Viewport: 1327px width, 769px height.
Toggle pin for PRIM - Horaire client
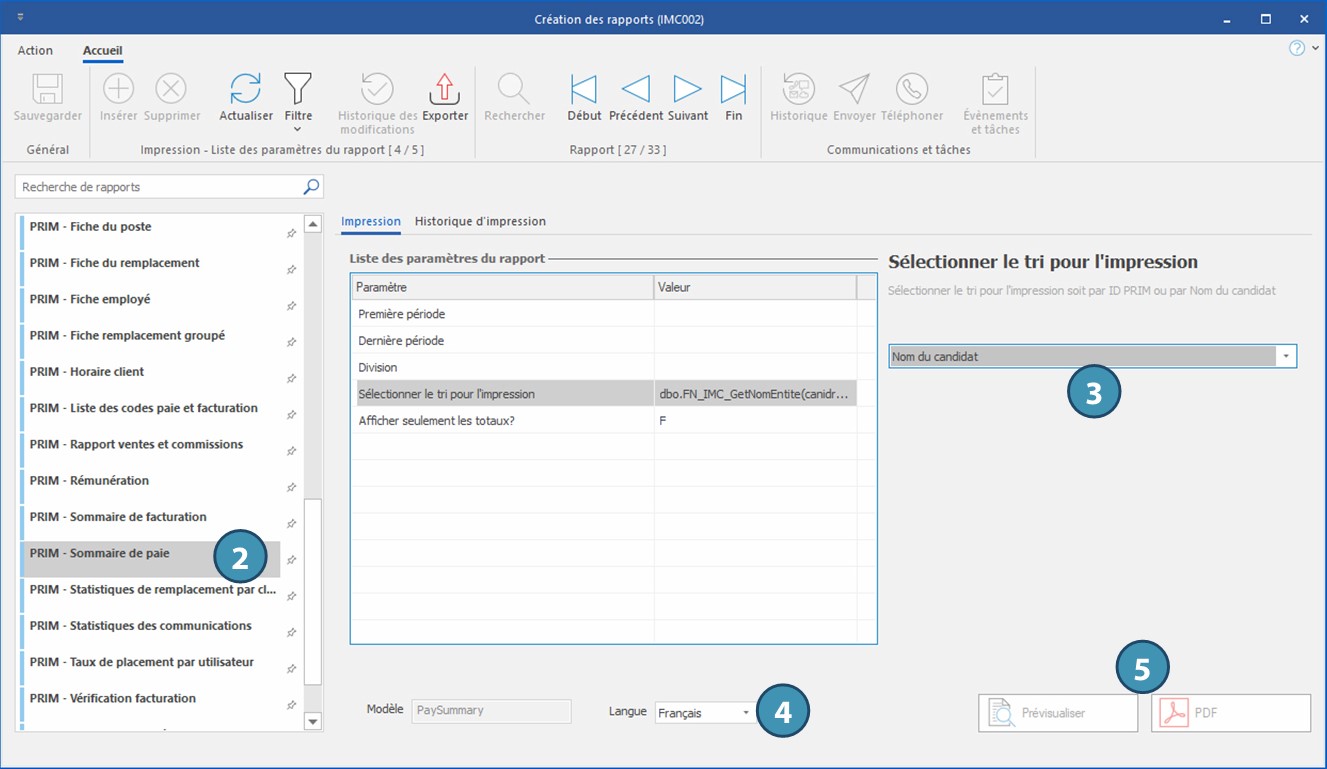coord(291,378)
